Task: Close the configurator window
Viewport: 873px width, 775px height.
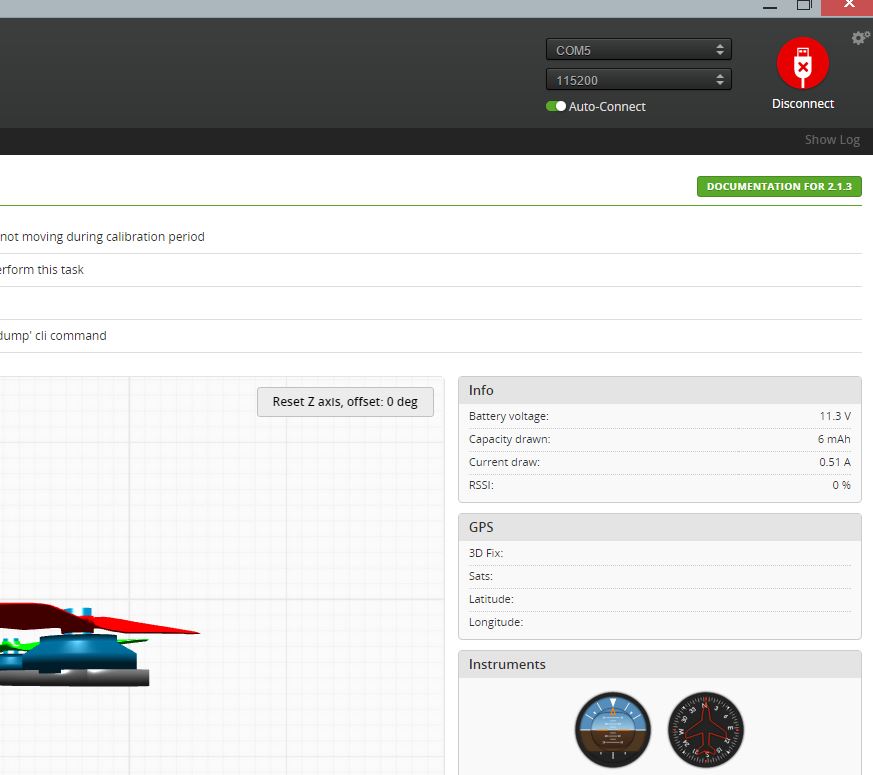Action: (848, 5)
